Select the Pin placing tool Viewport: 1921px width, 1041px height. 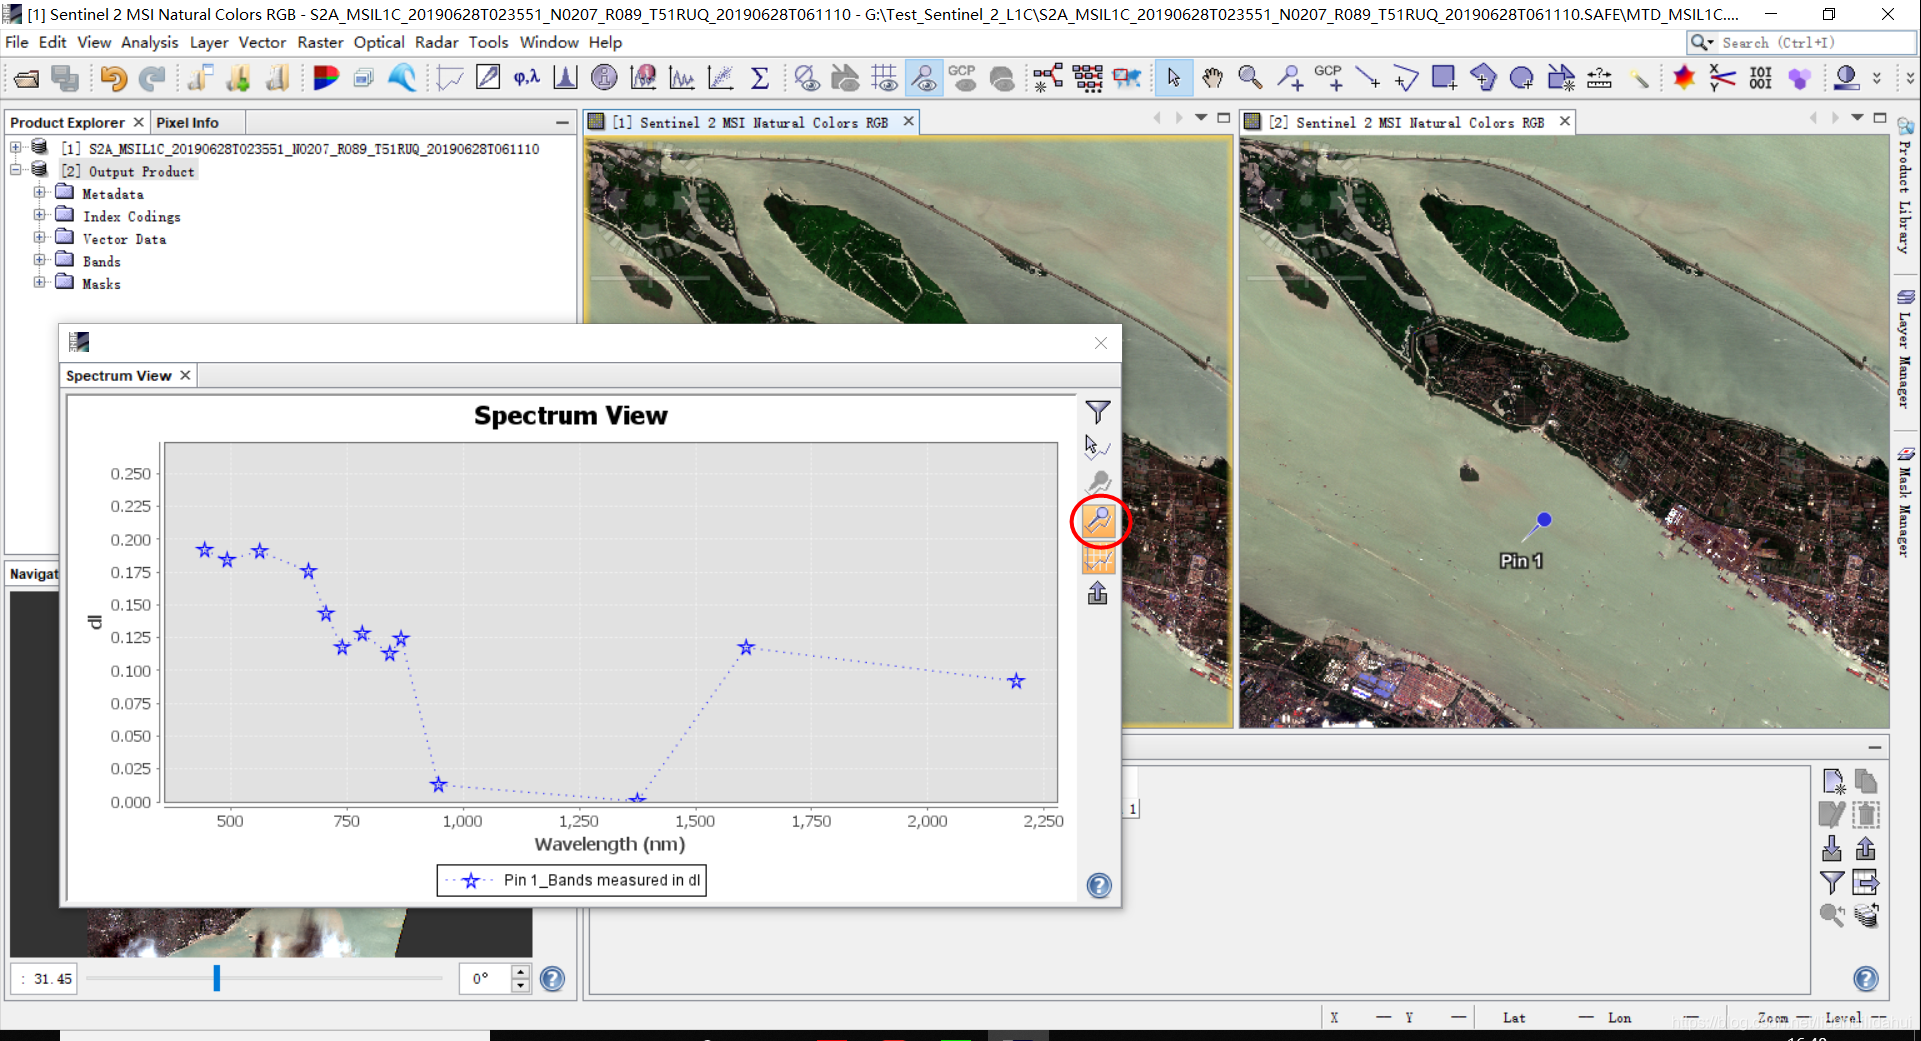(1289, 78)
